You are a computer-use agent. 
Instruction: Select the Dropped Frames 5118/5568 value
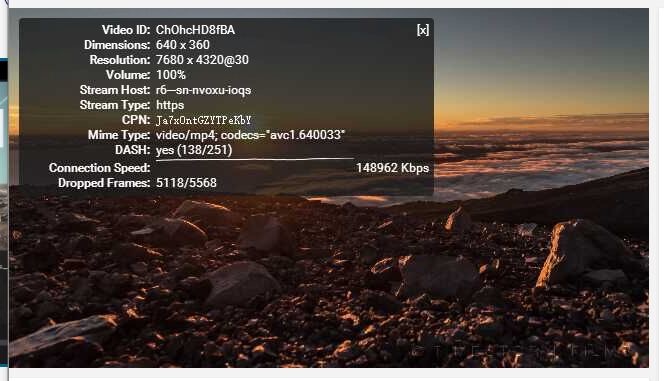(x=186, y=183)
